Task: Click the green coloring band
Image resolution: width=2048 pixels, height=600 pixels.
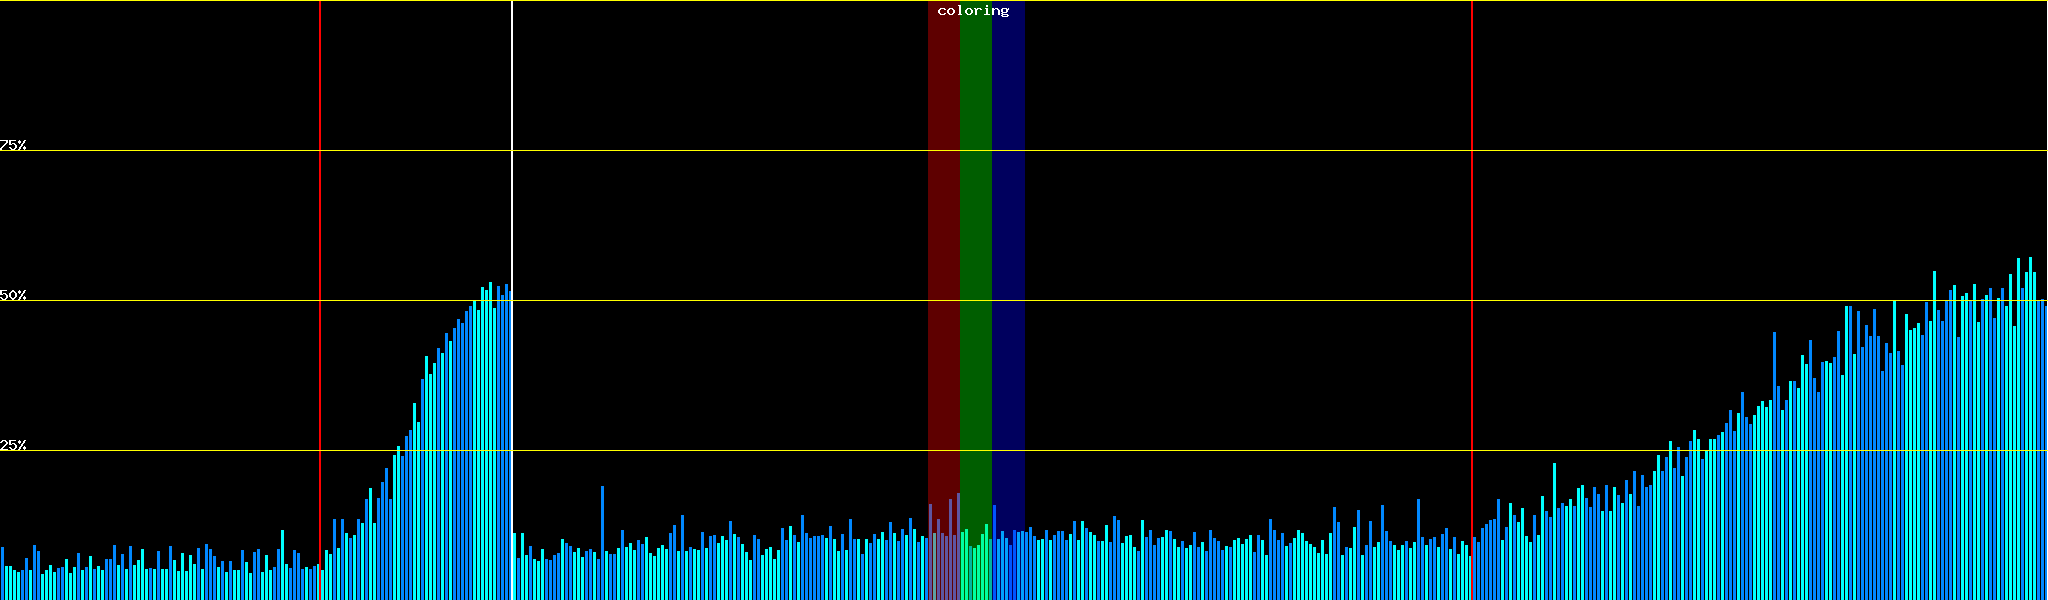Action: (975, 250)
